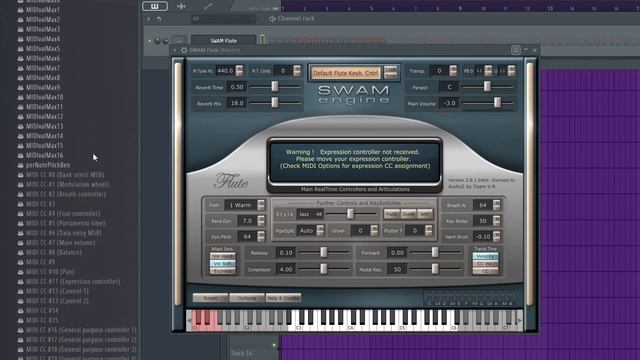This screenshot has width=640, height=360.
Task: Click the Compressor value field 4.00
Action: pos(286,269)
